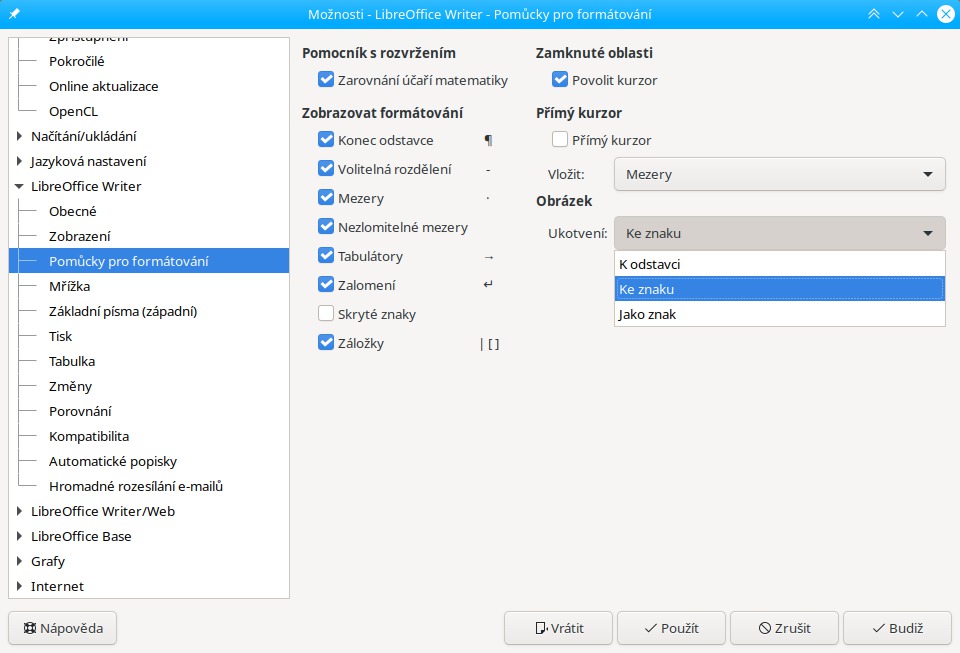This screenshot has height=653, width=960.
Task: Select Online aktualizace in the tree
Action: (103, 86)
